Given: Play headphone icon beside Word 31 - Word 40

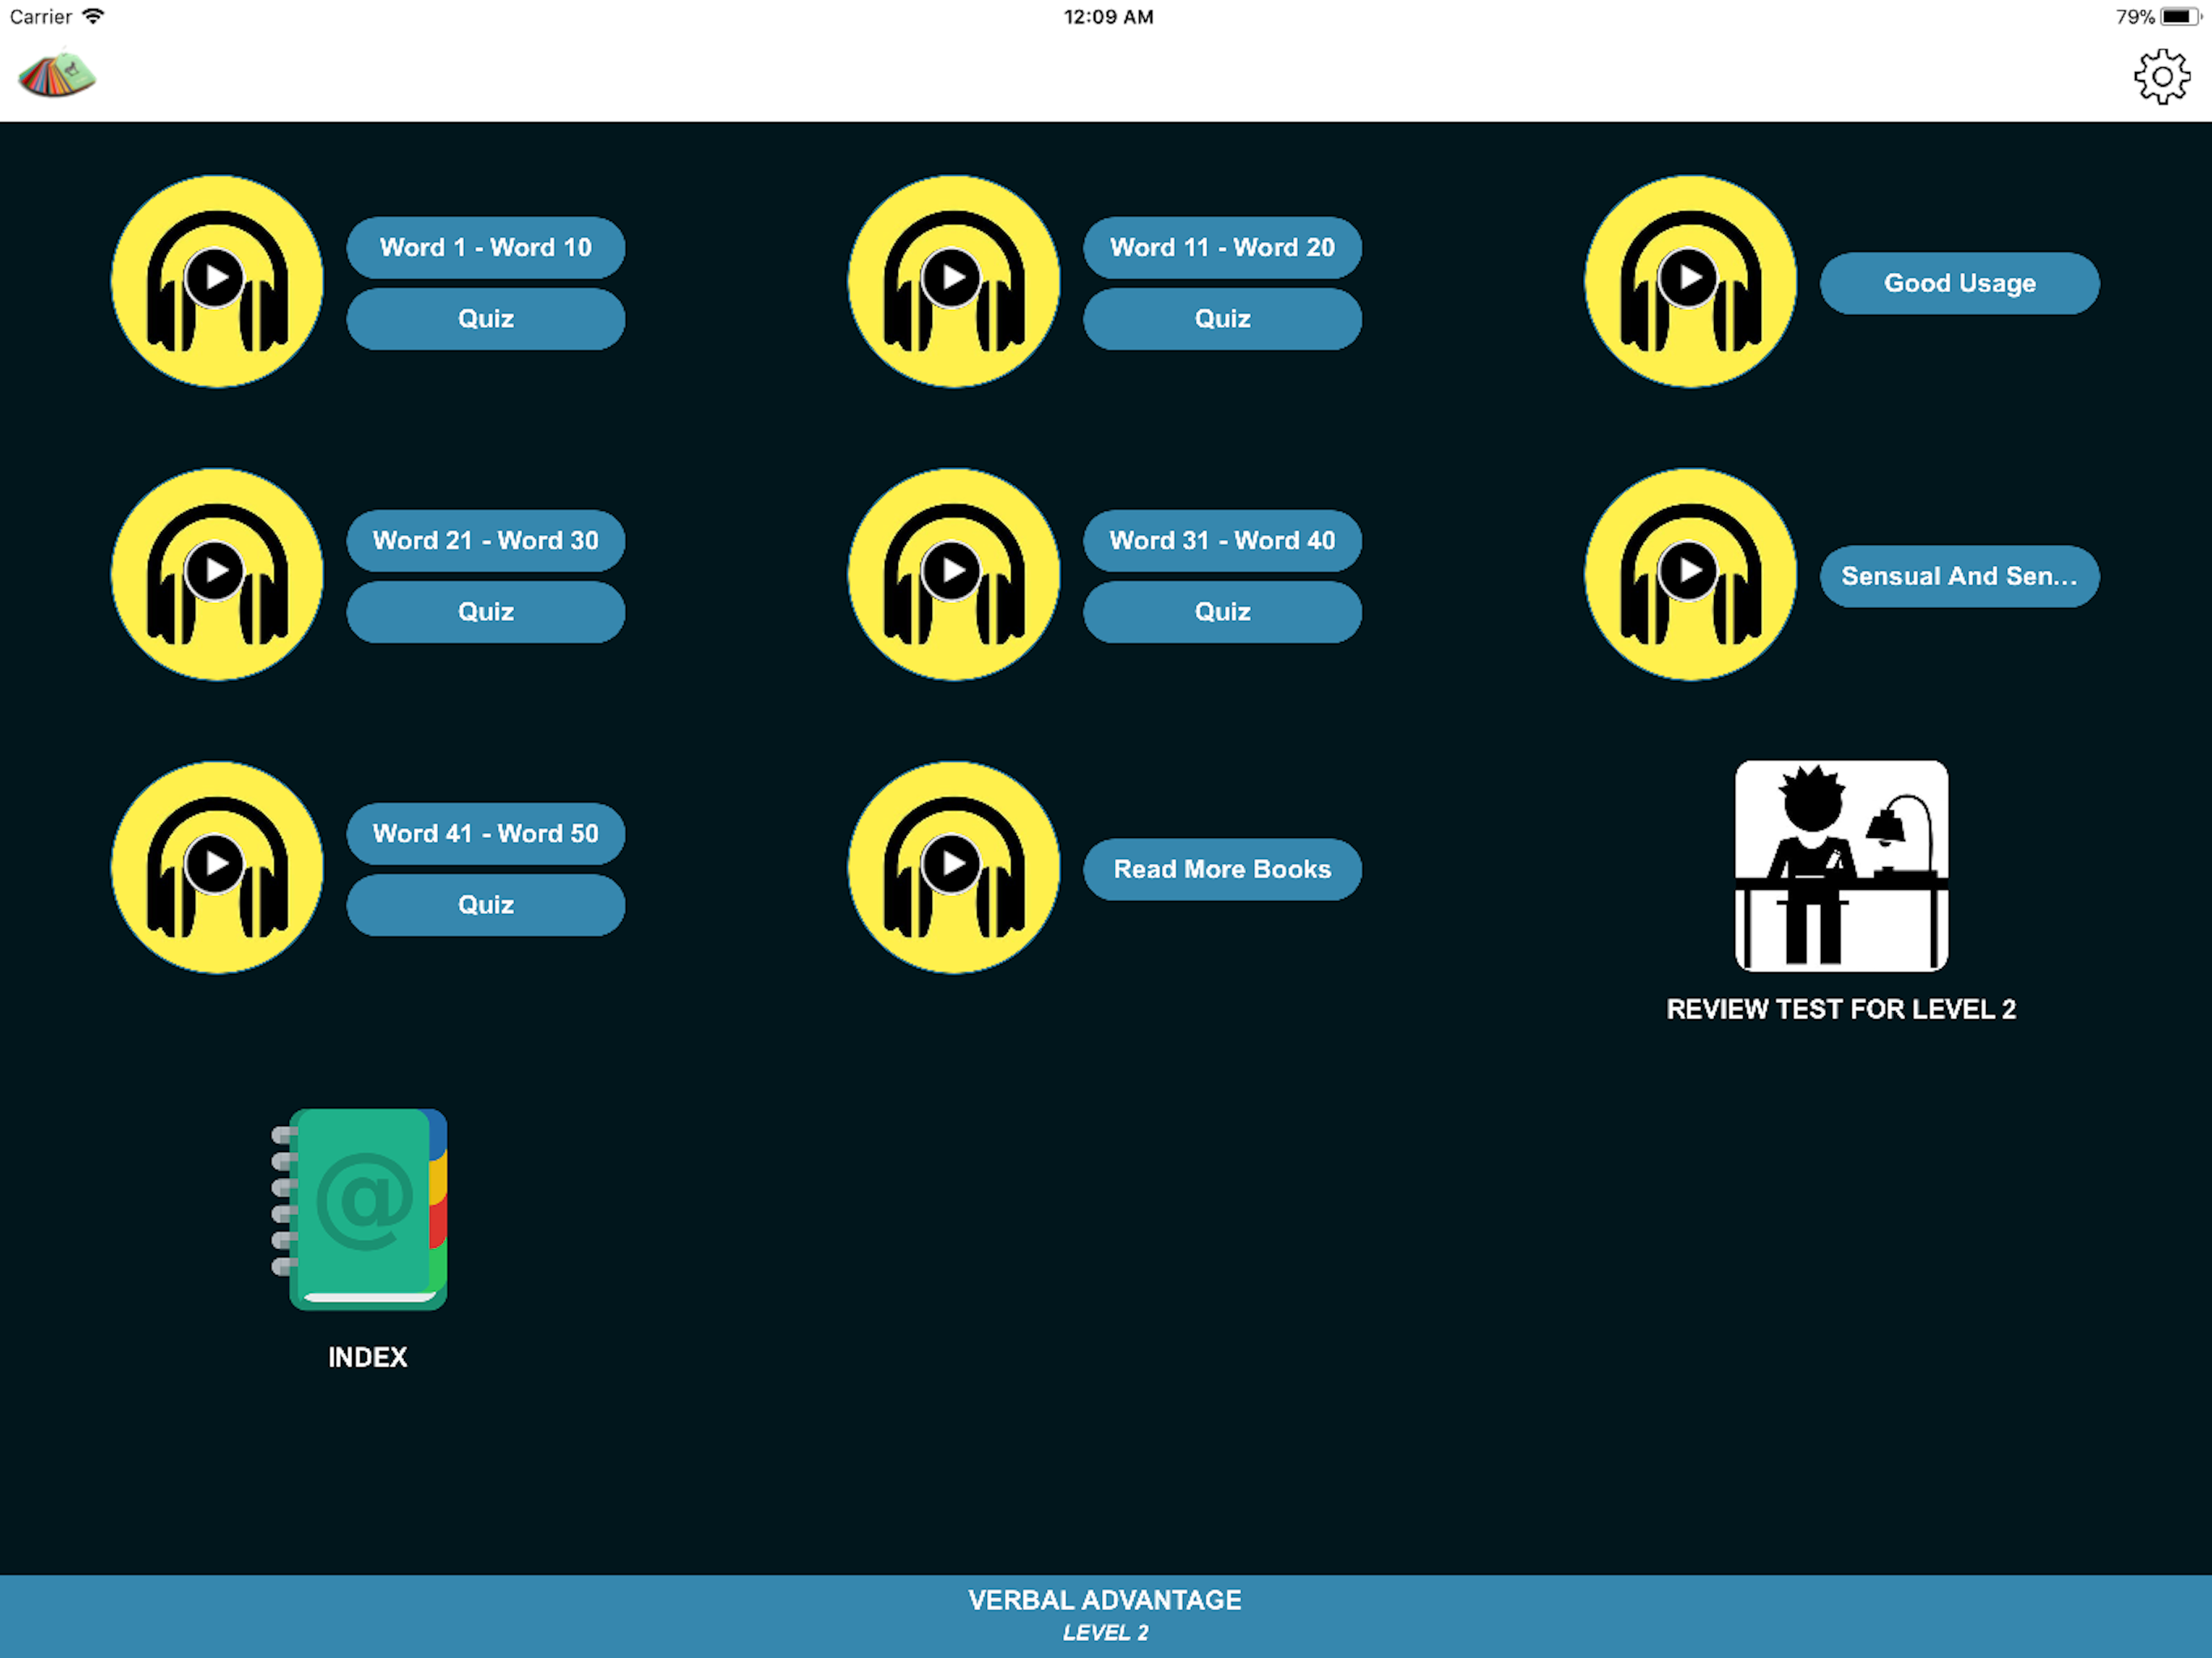Looking at the screenshot, I should [x=953, y=574].
